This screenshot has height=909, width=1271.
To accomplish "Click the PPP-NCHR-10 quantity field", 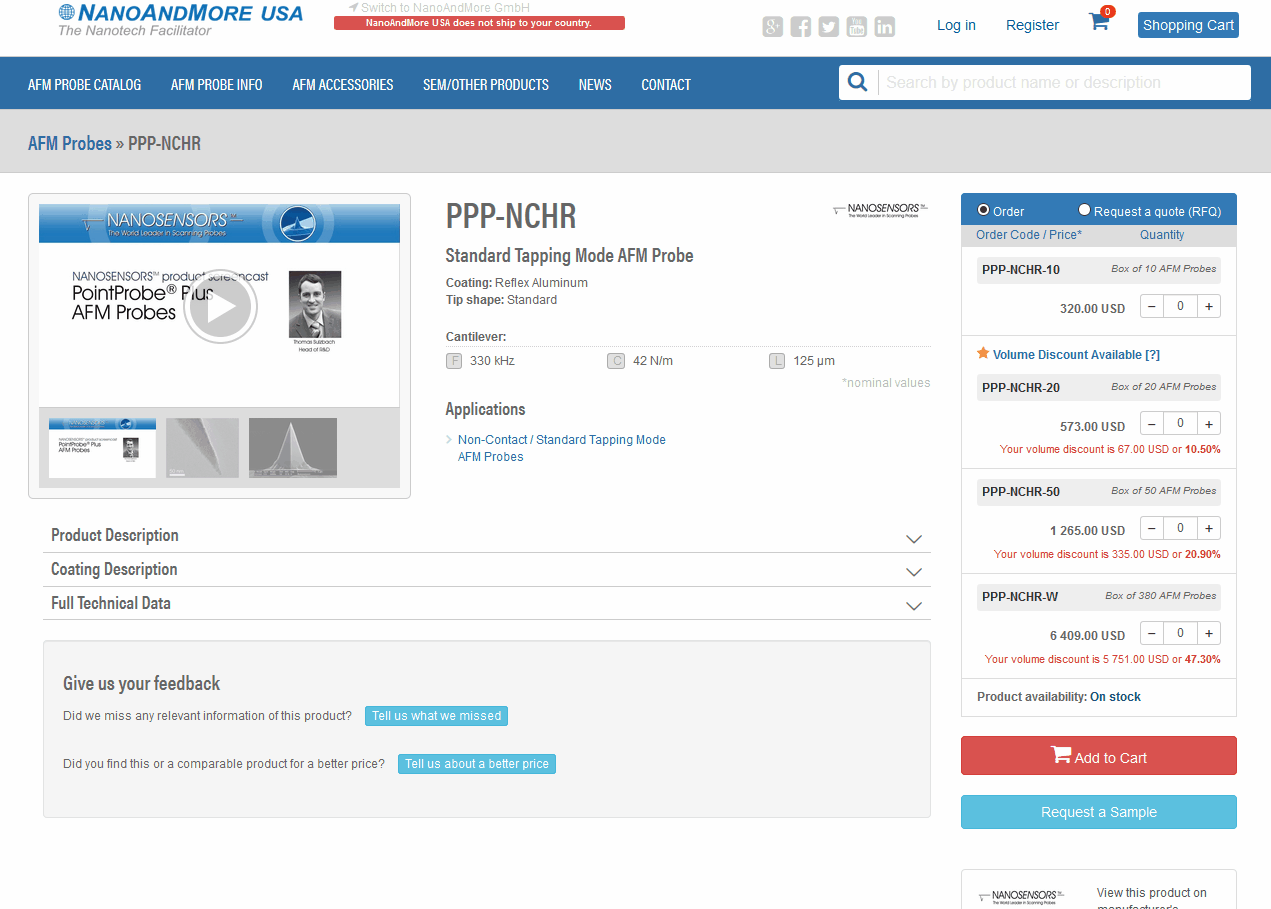I will pos(1180,307).
